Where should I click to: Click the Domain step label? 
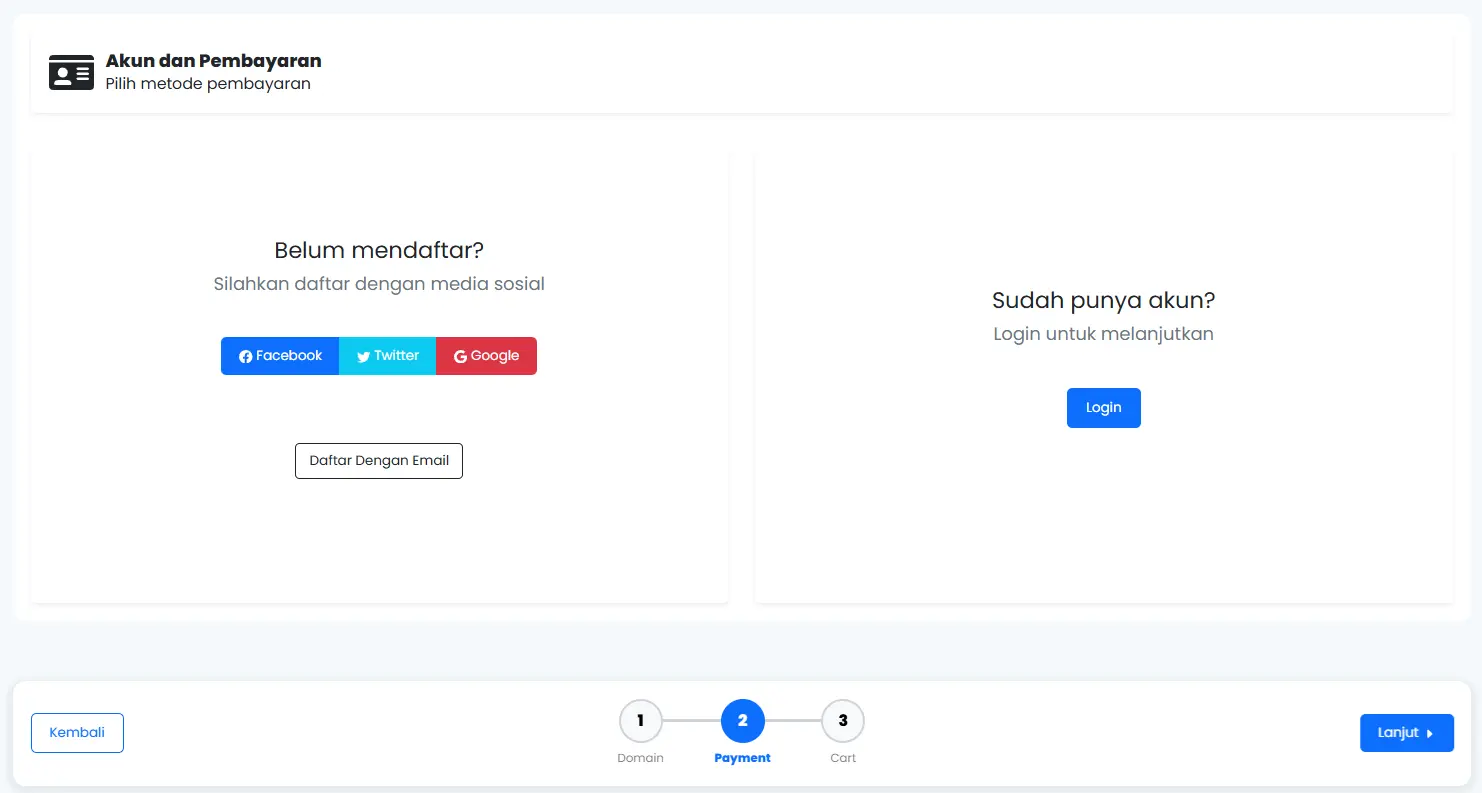pos(641,758)
